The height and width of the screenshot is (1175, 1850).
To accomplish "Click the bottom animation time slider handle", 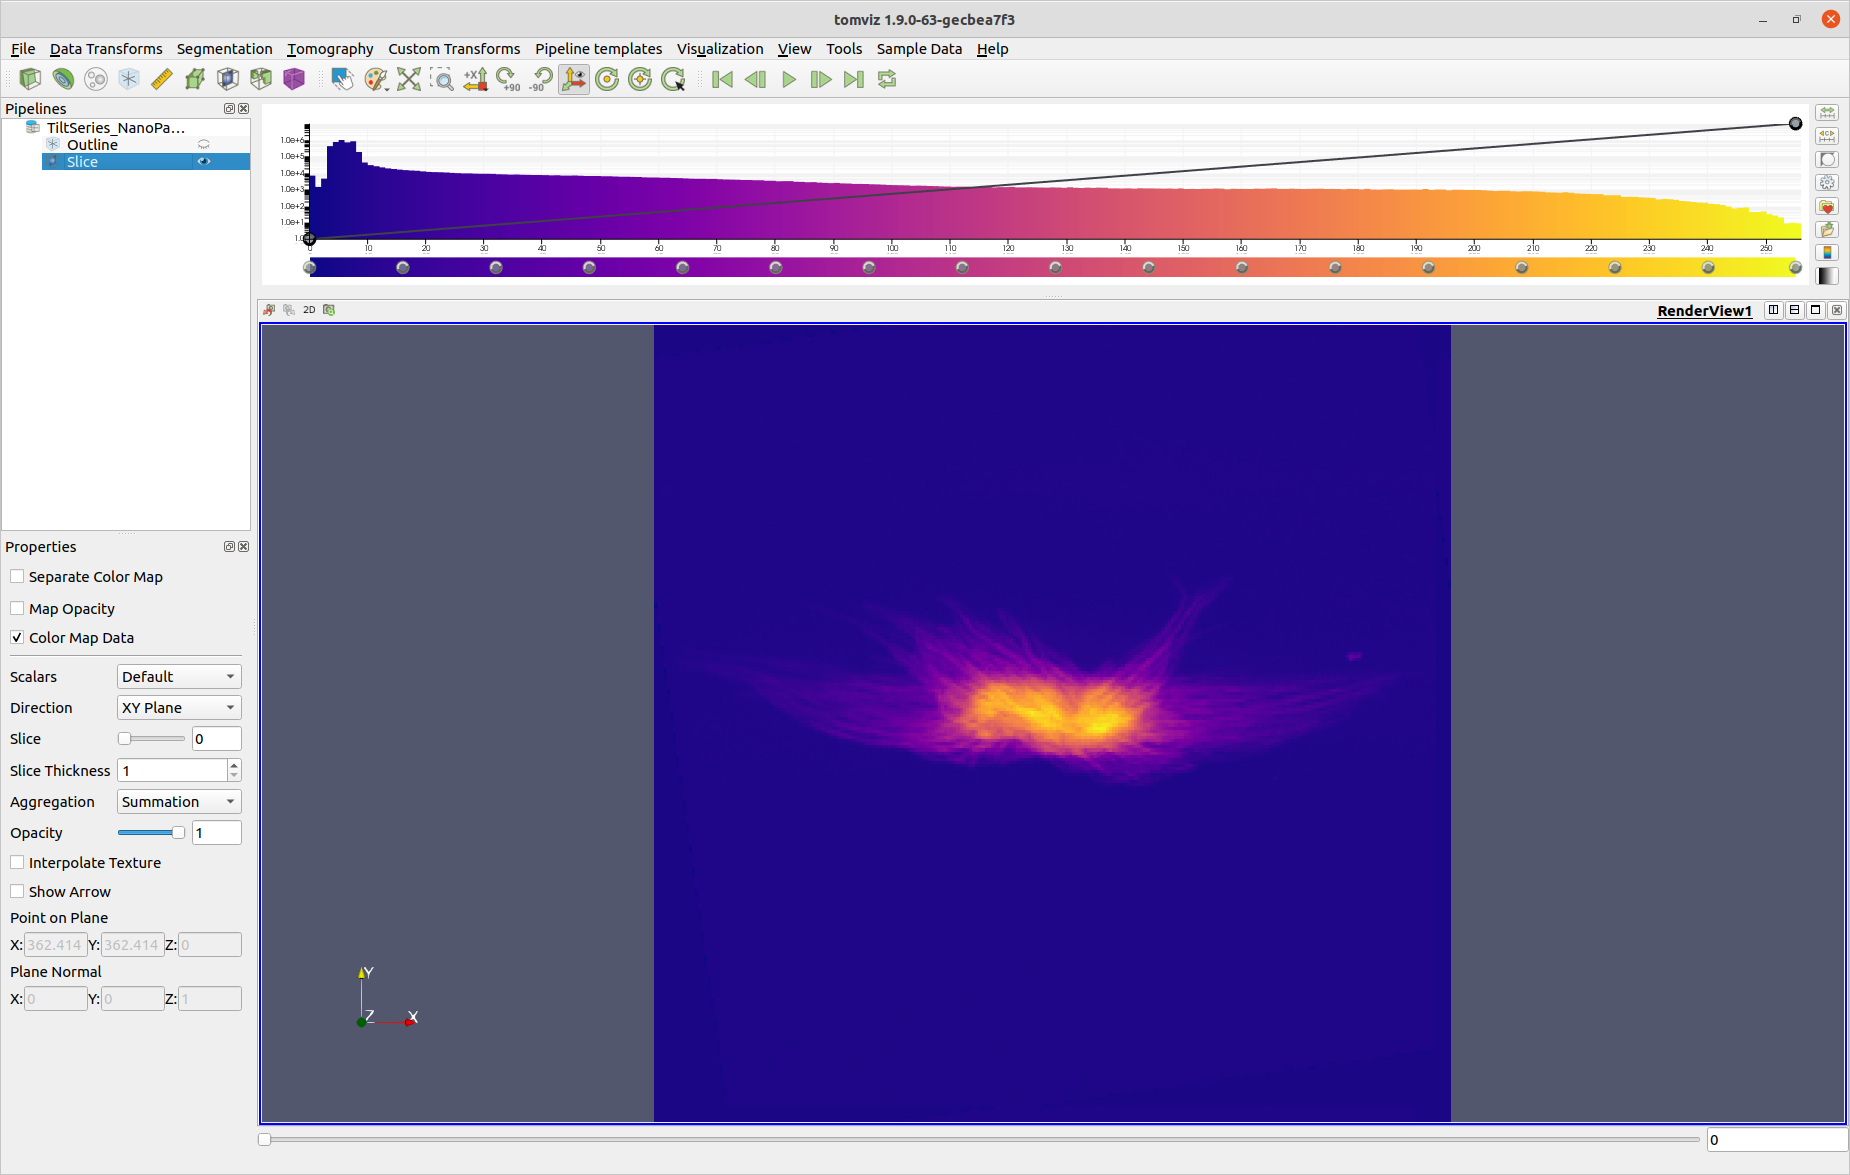I will tap(264, 1140).
